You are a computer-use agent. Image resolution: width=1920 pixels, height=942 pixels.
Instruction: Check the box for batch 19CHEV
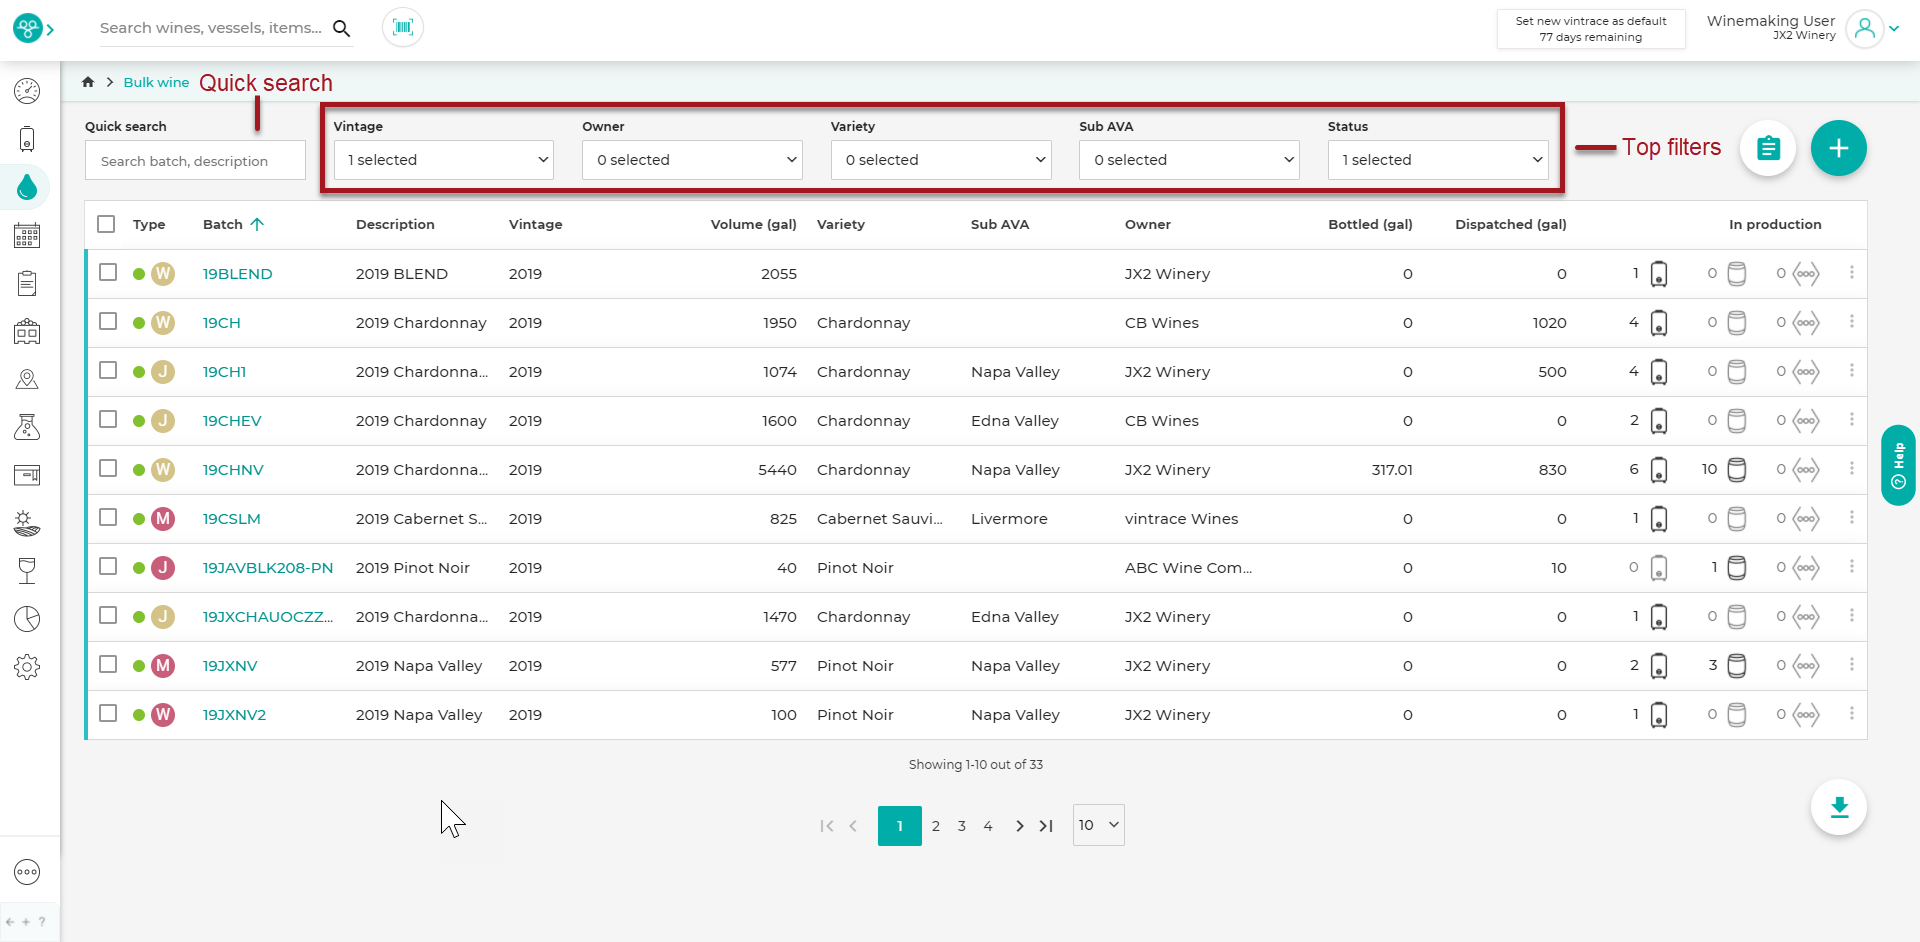108,419
